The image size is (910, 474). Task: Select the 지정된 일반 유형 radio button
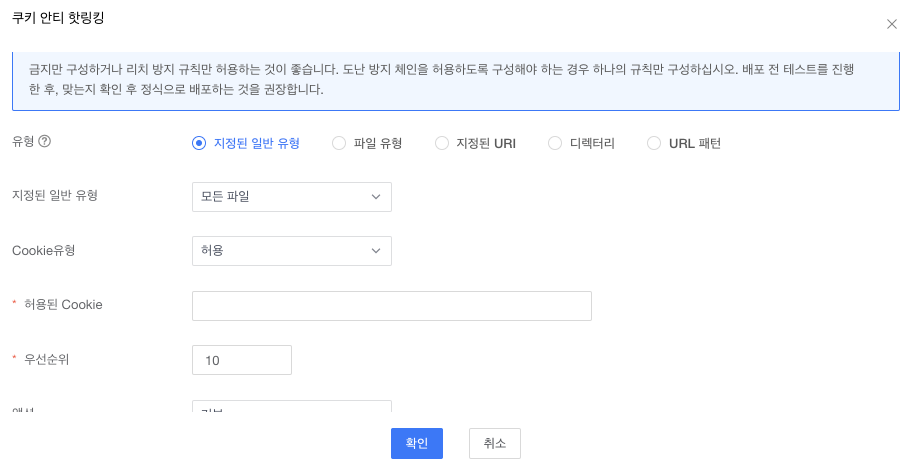198,143
